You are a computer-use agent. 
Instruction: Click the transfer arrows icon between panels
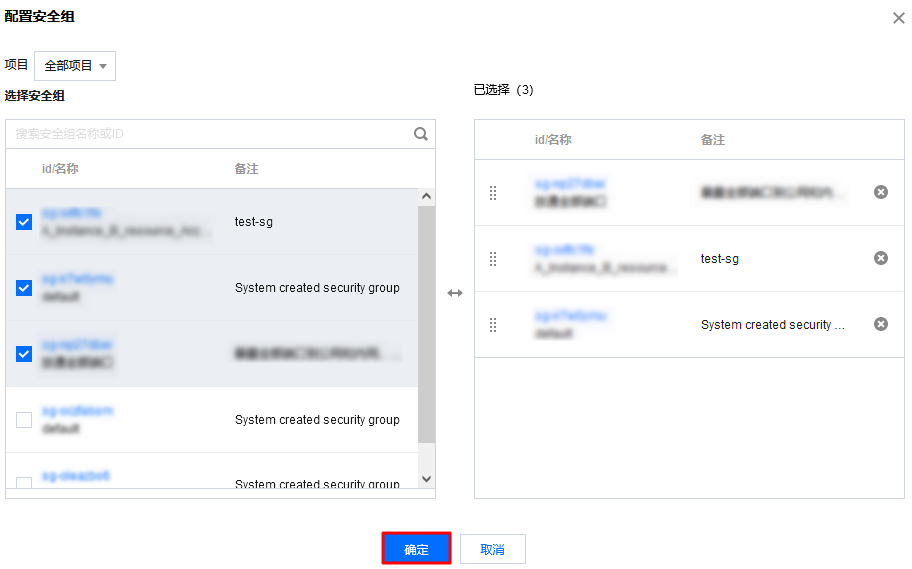click(455, 293)
